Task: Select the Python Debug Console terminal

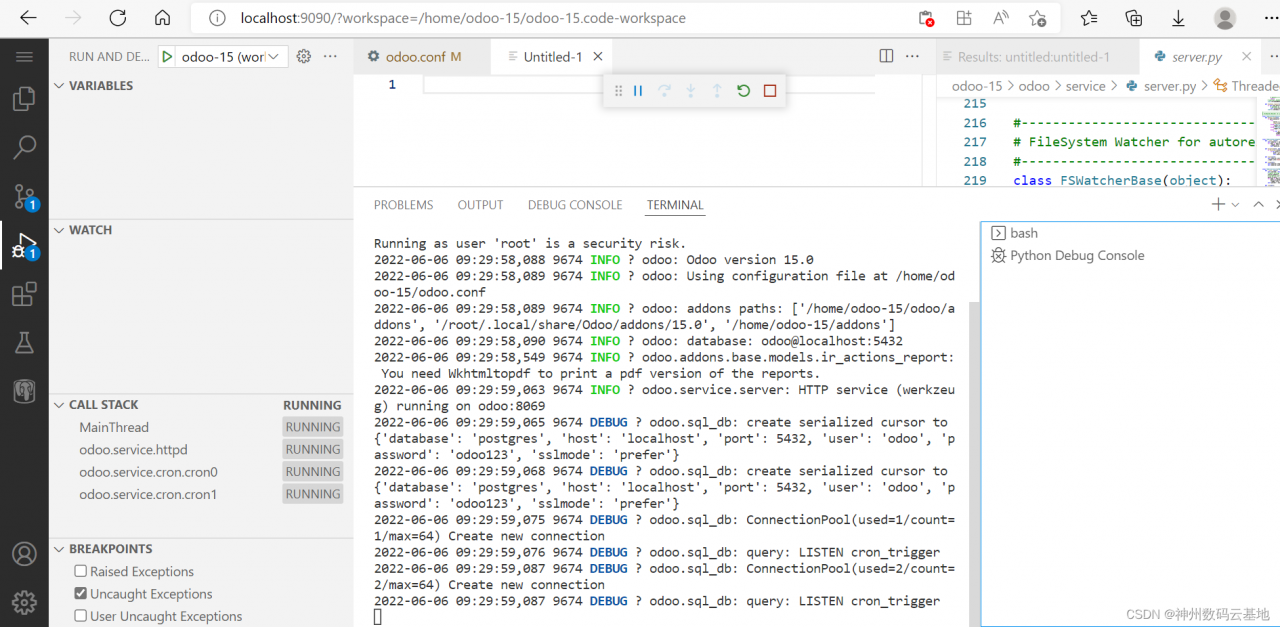Action: click(x=1130, y=256)
